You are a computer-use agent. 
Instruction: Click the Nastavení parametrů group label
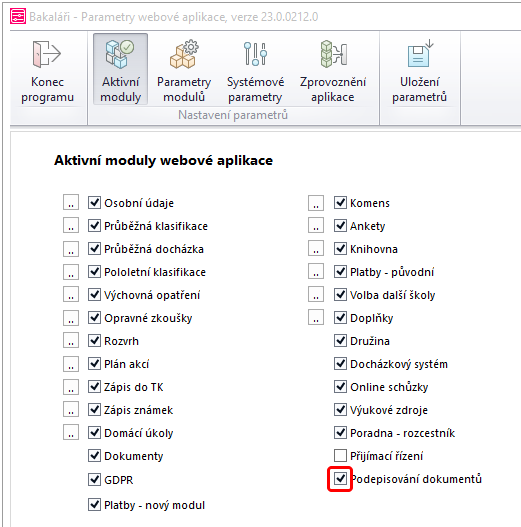coord(233,115)
